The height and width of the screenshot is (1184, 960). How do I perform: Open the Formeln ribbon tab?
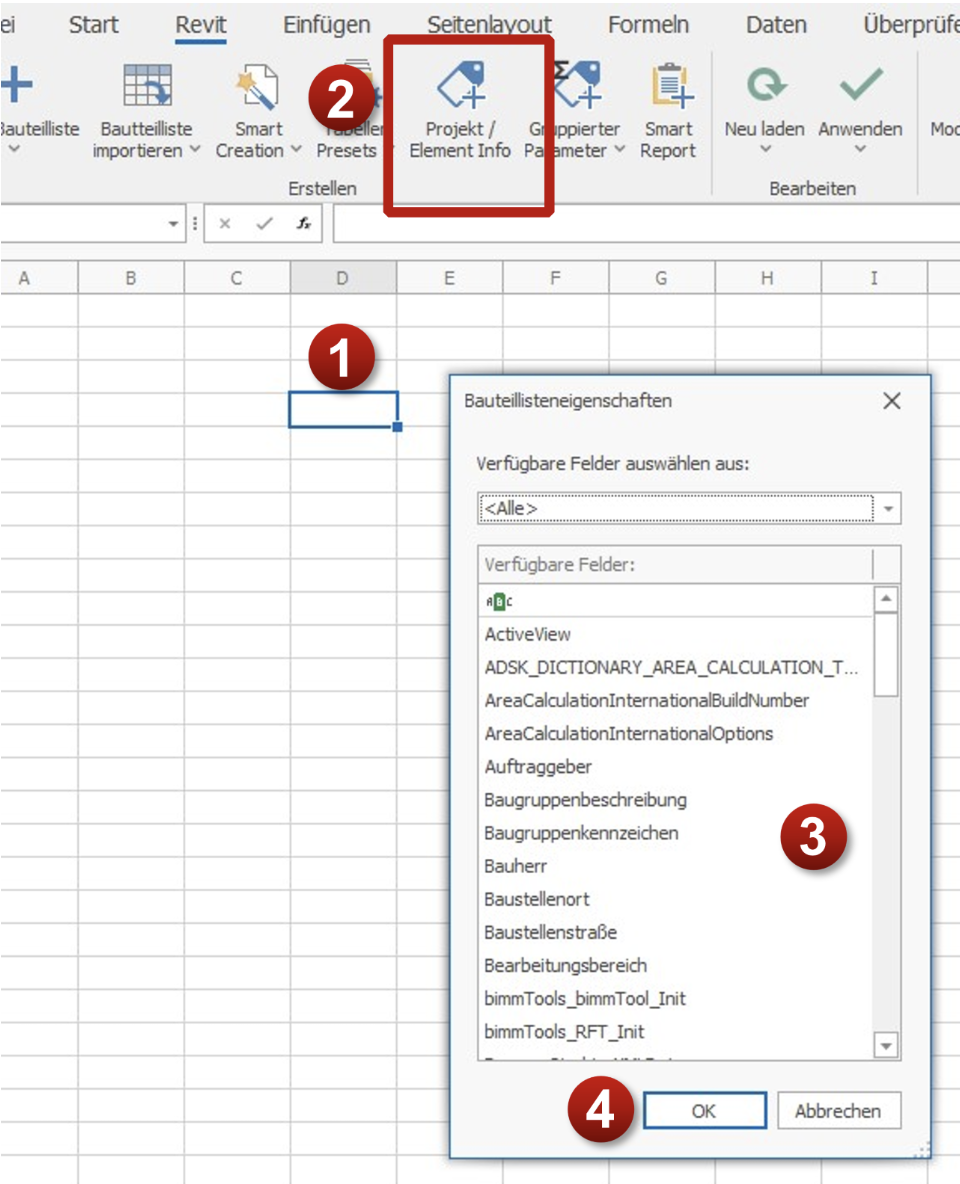(648, 25)
